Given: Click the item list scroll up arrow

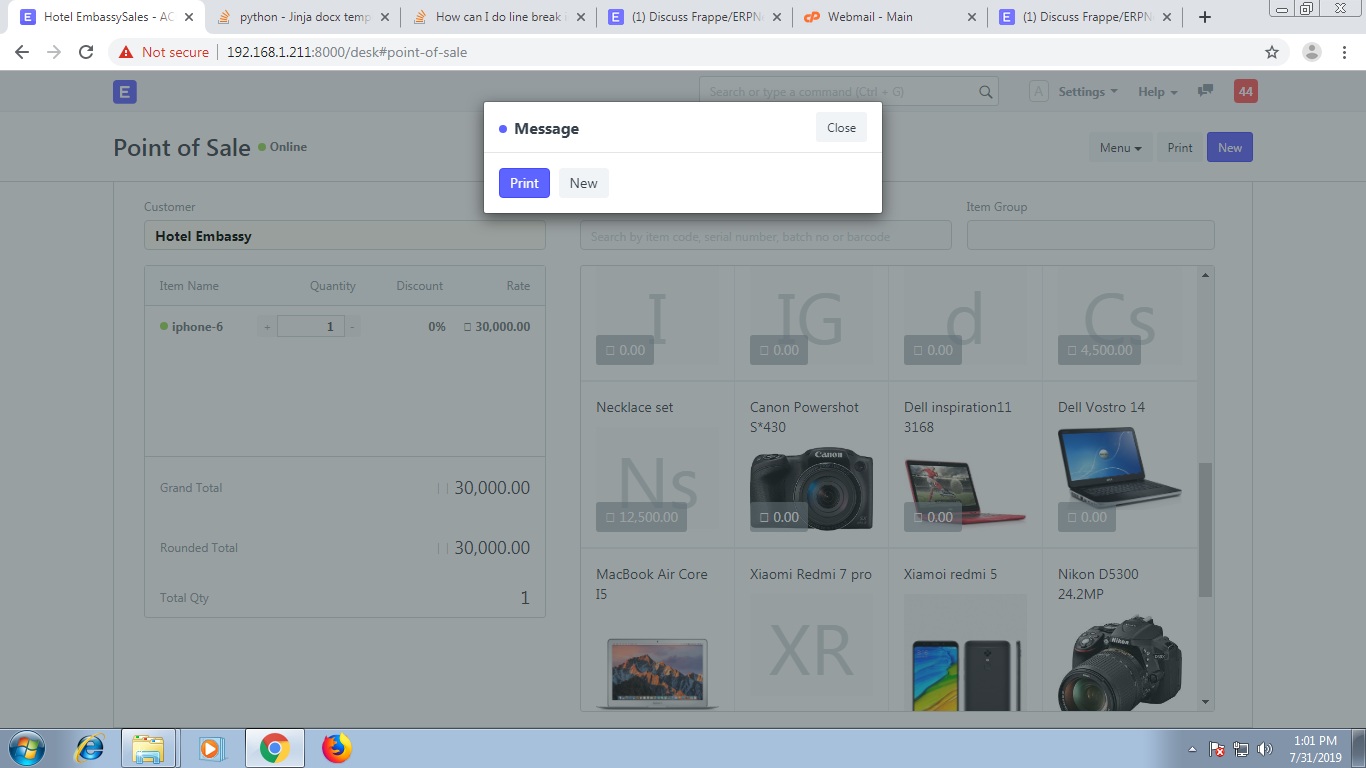Looking at the screenshot, I should 1205,274.
